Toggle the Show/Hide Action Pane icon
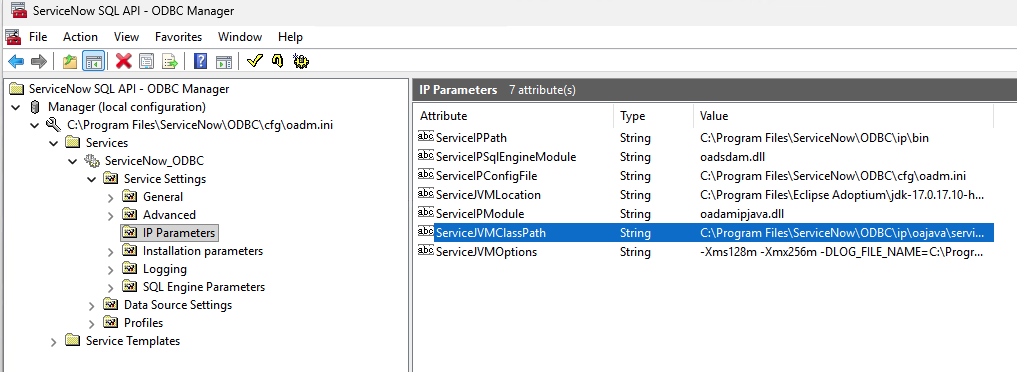 (x=224, y=62)
